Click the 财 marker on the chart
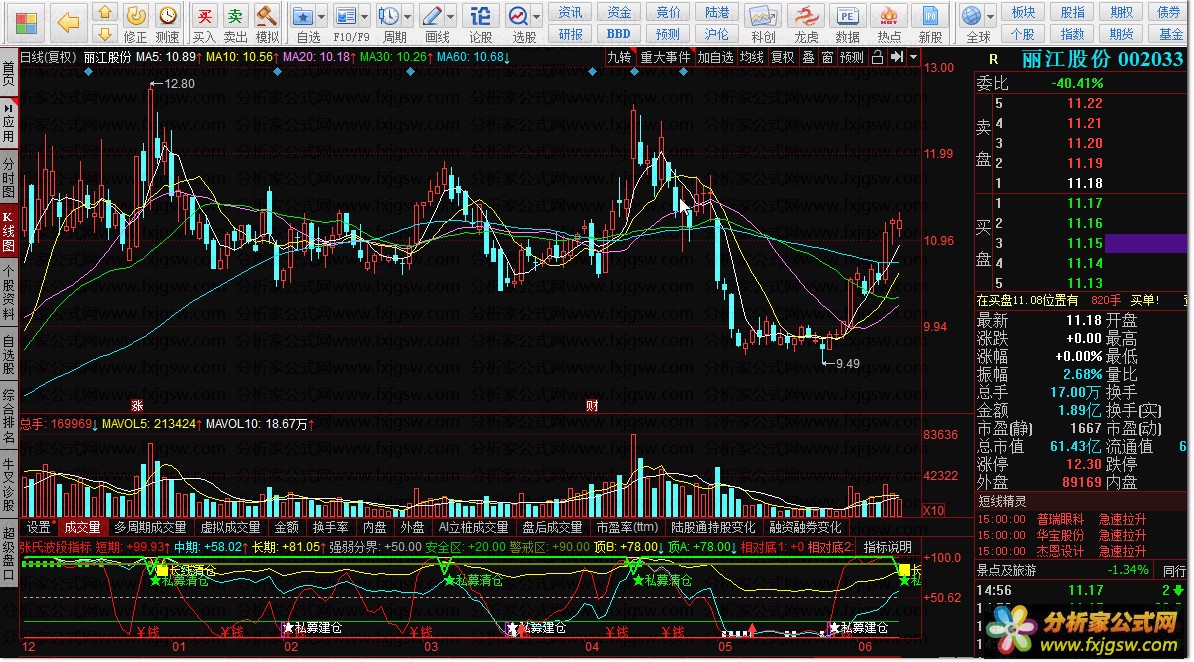Viewport: 1194px width, 662px height. [x=592, y=405]
